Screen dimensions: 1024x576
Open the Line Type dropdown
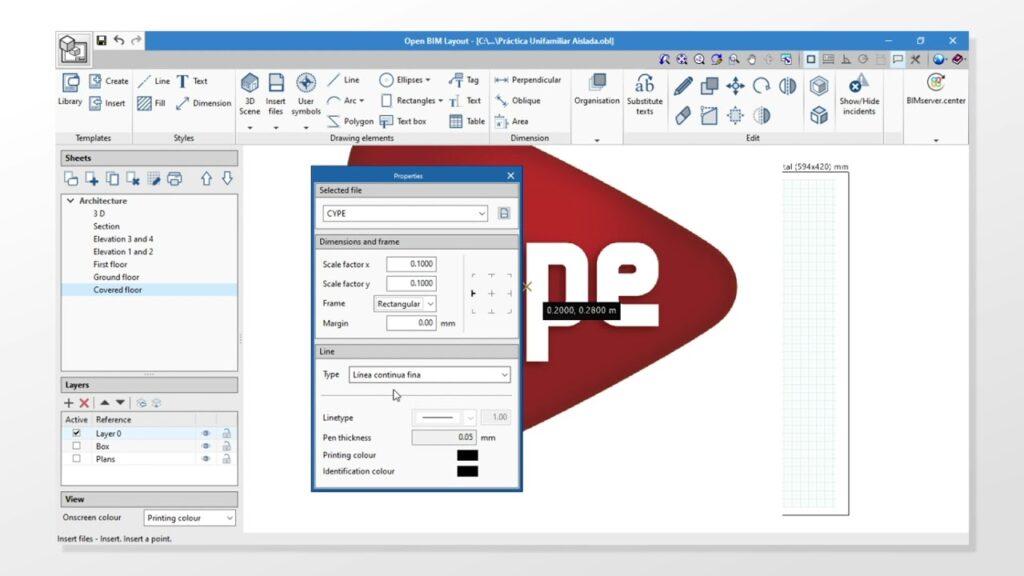tap(429, 375)
